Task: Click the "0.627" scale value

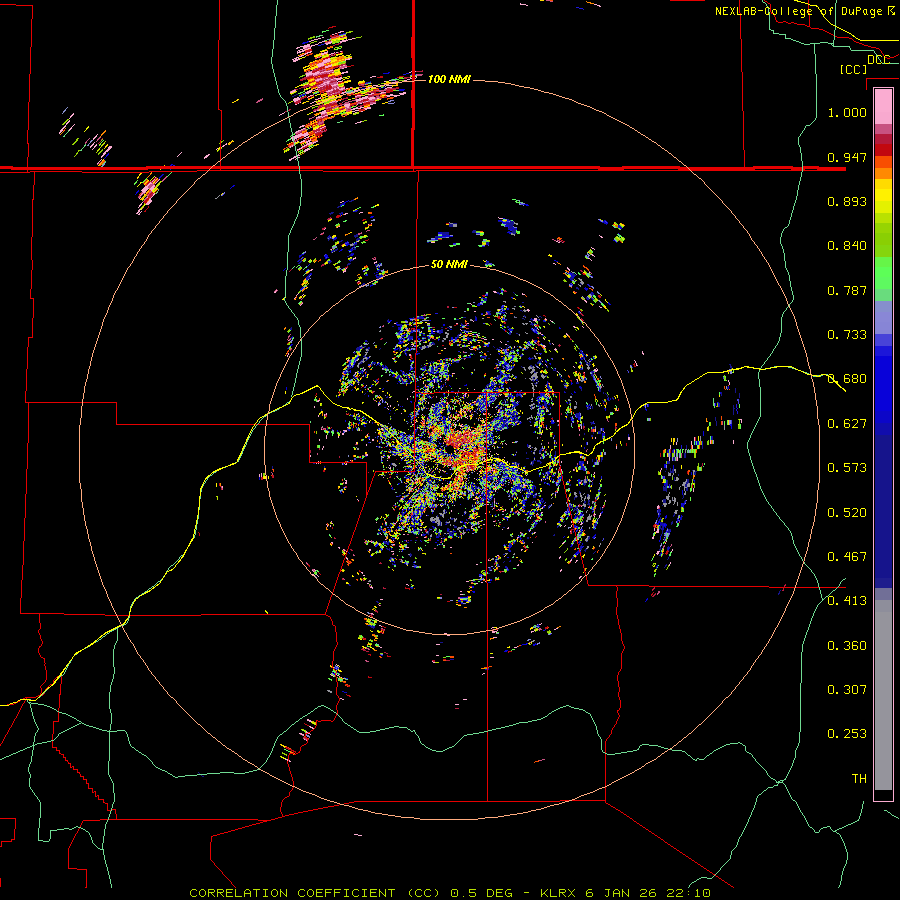Action: 847,424
